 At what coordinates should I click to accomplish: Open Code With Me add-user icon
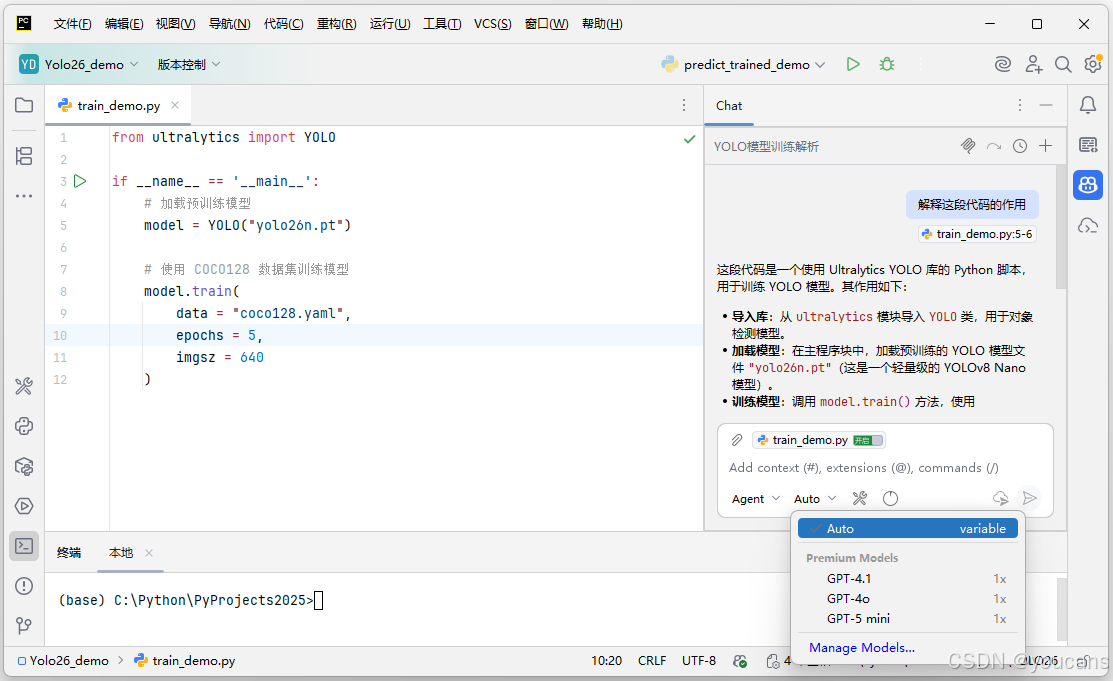(1034, 65)
